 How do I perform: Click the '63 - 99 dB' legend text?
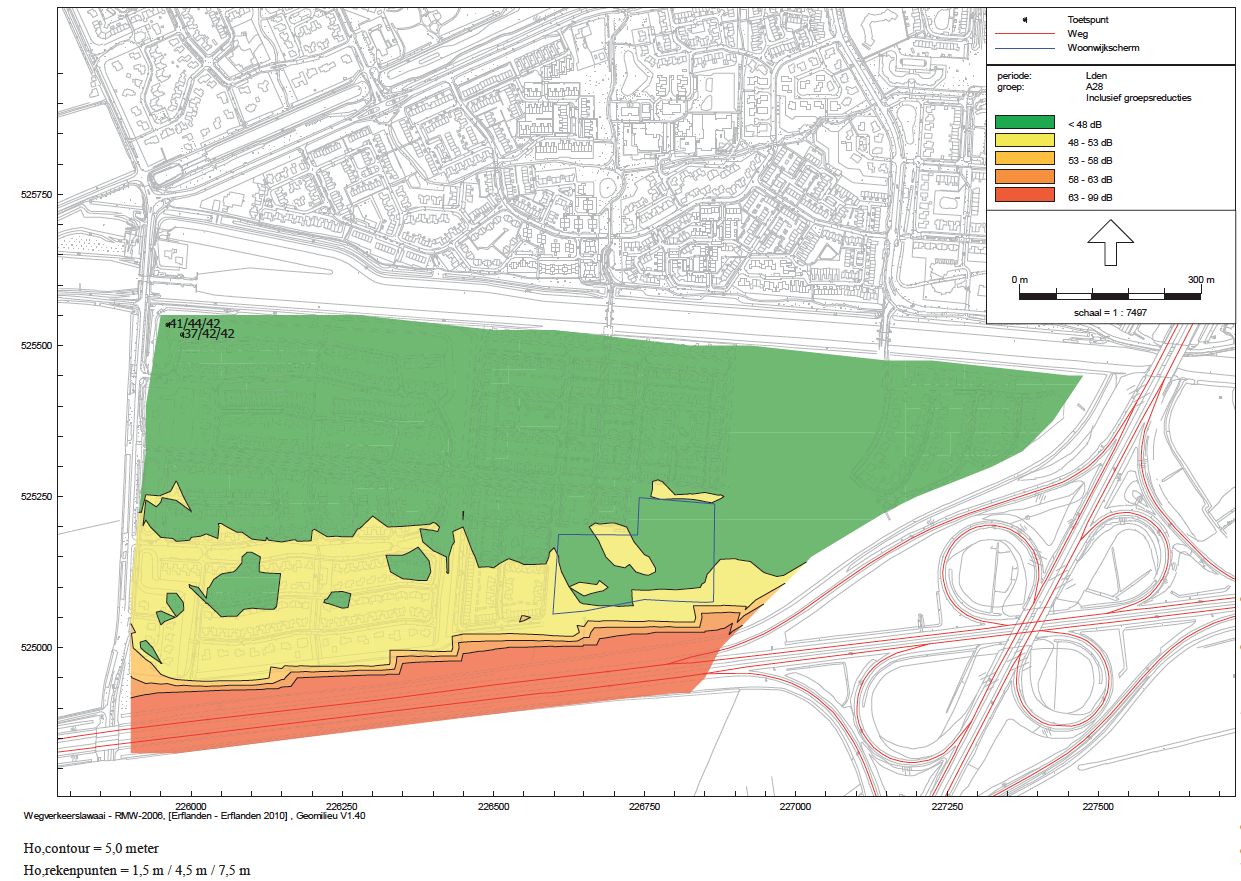(1090, 198)
